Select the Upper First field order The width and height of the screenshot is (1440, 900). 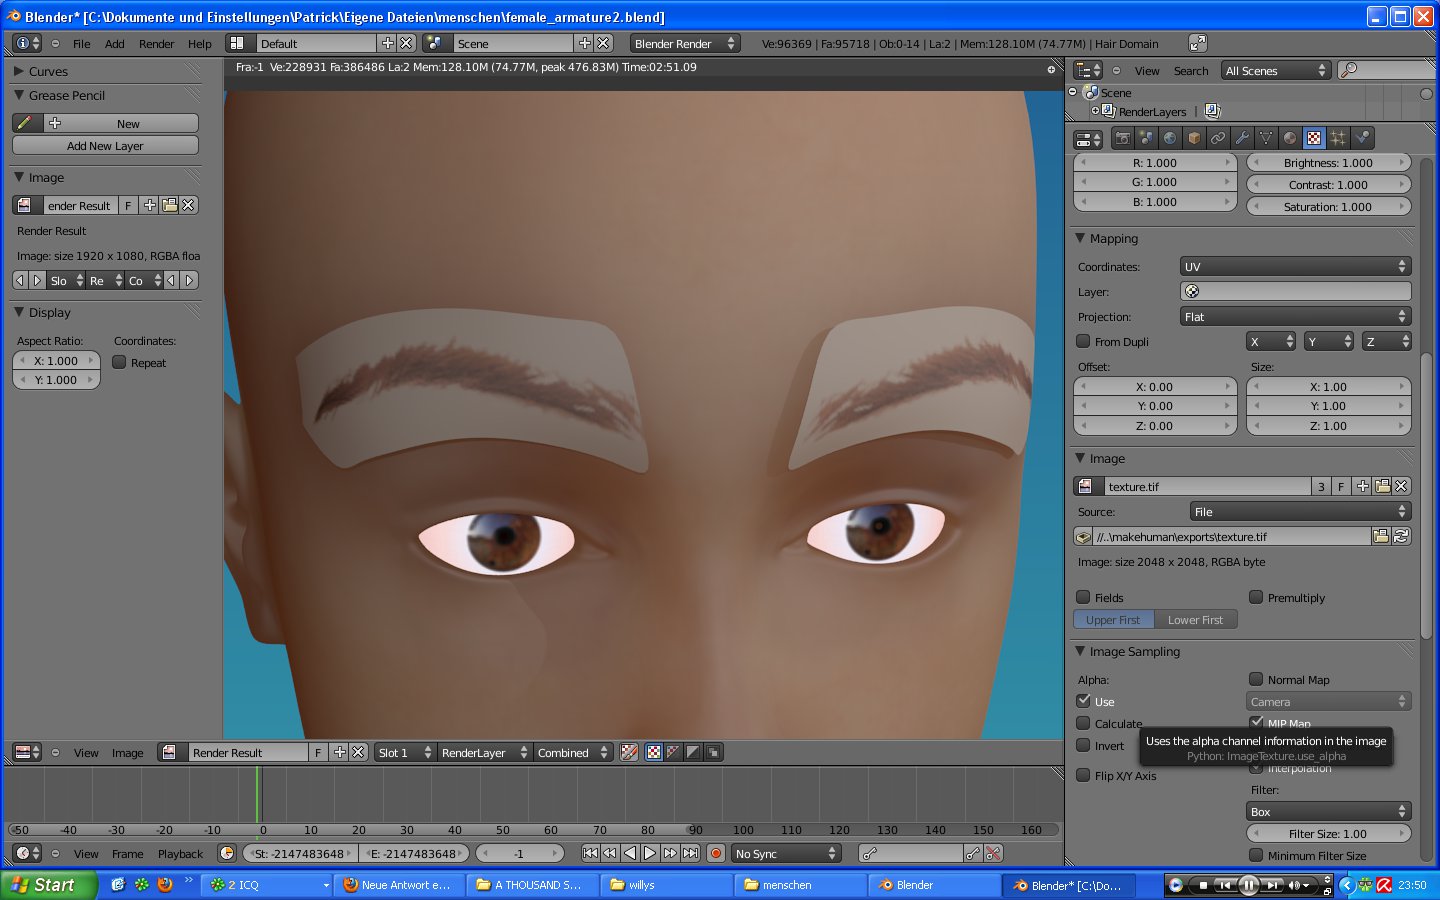coord(1113,619)
